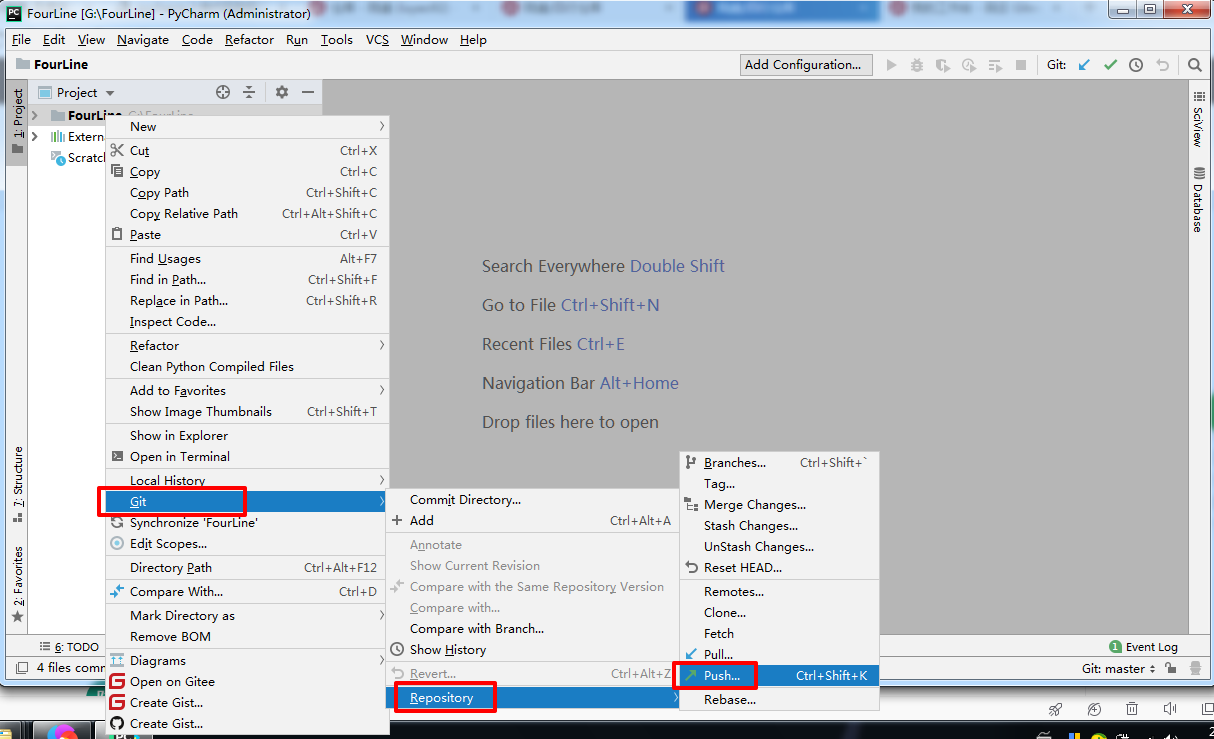Open the 2: Favorites side tab

tap(18, 584)
